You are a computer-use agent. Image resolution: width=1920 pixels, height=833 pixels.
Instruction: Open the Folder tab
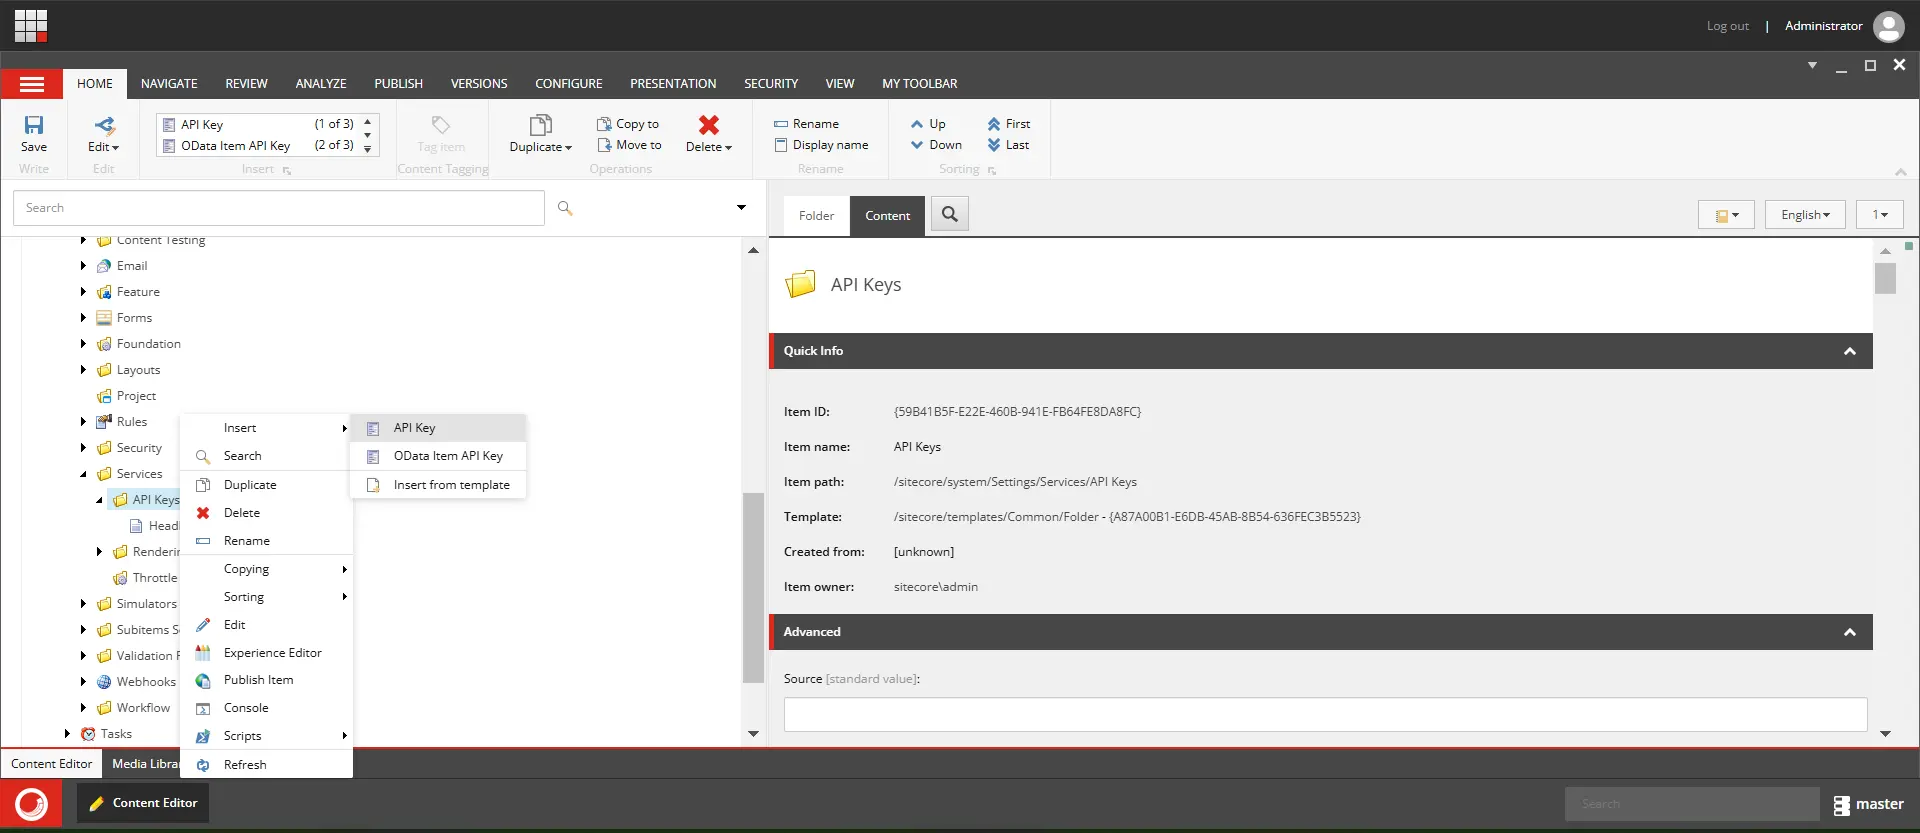point(816,216)
